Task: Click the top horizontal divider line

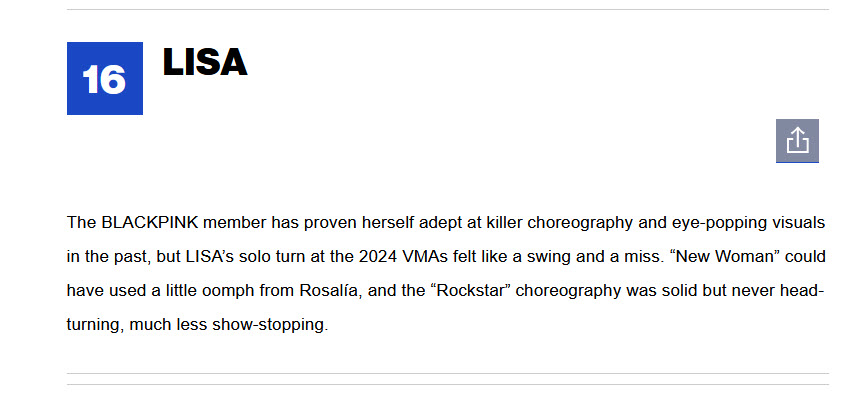Action: tap(448, 9)
